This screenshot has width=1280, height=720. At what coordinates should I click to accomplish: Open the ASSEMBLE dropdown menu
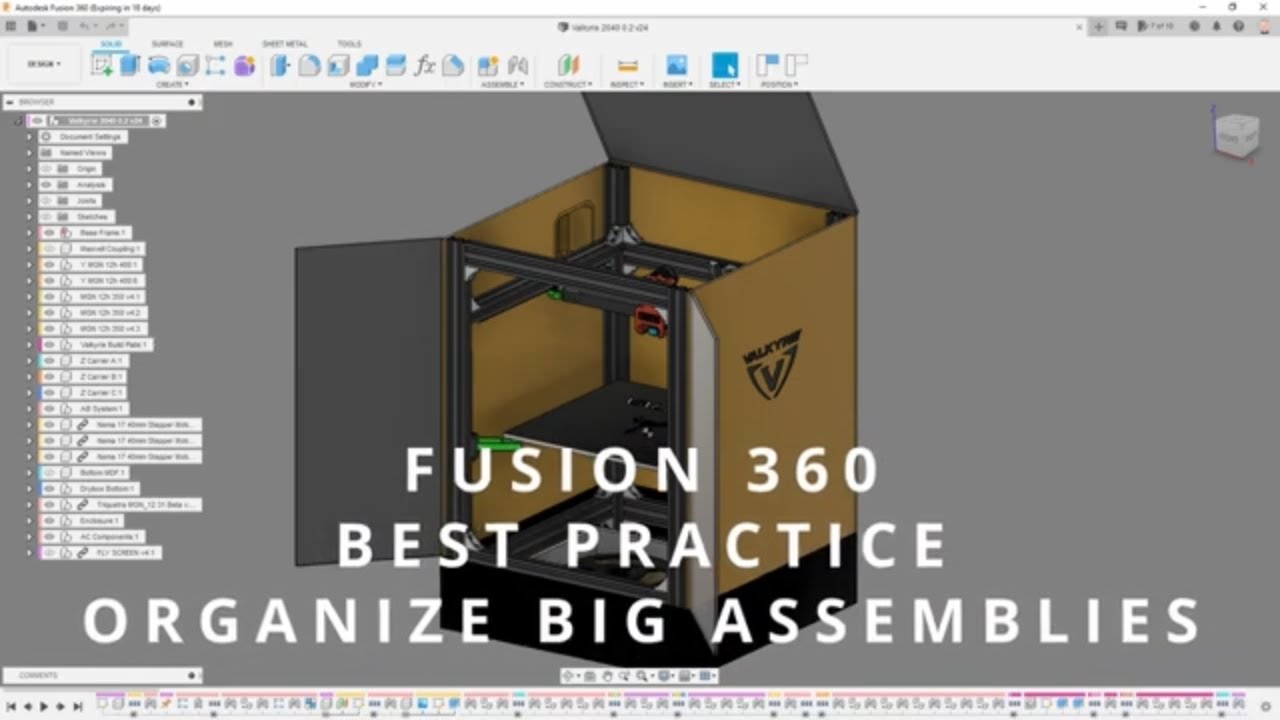pos(503,85)
